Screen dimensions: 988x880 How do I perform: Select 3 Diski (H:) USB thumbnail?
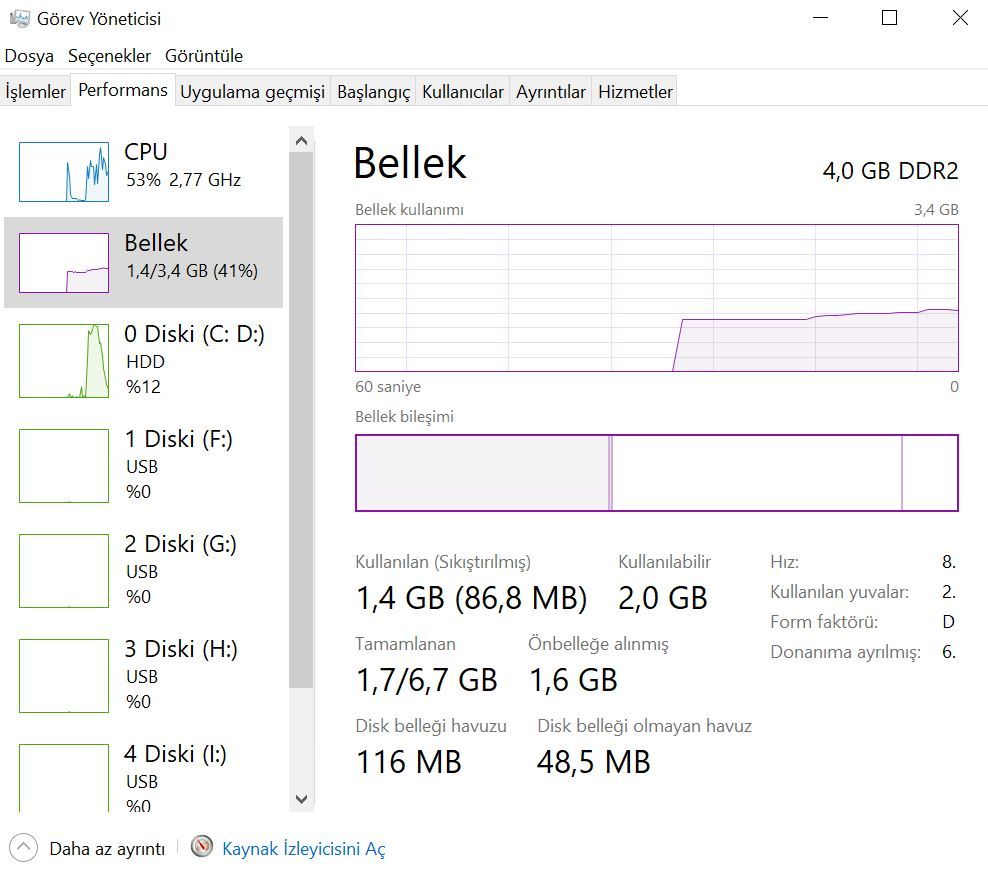(64, 675)
